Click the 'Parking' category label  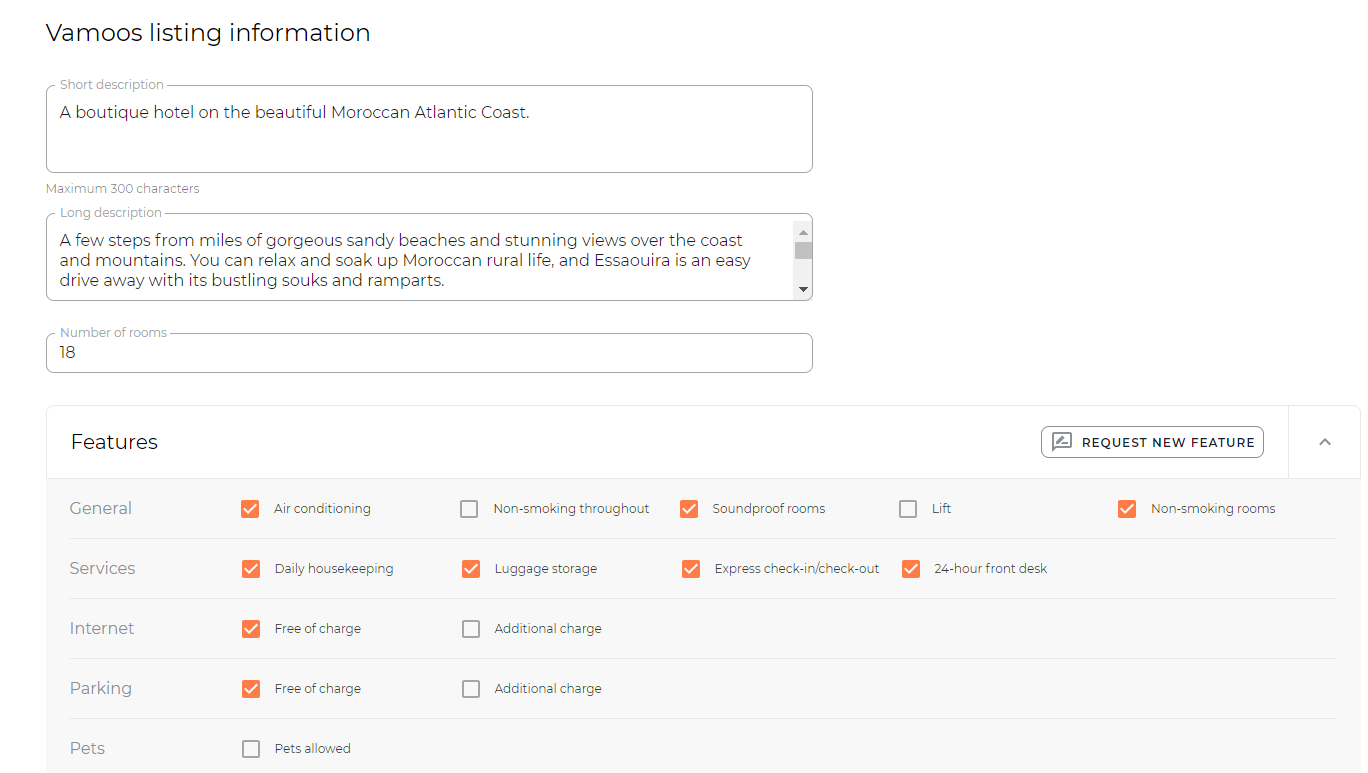point(101,688)
